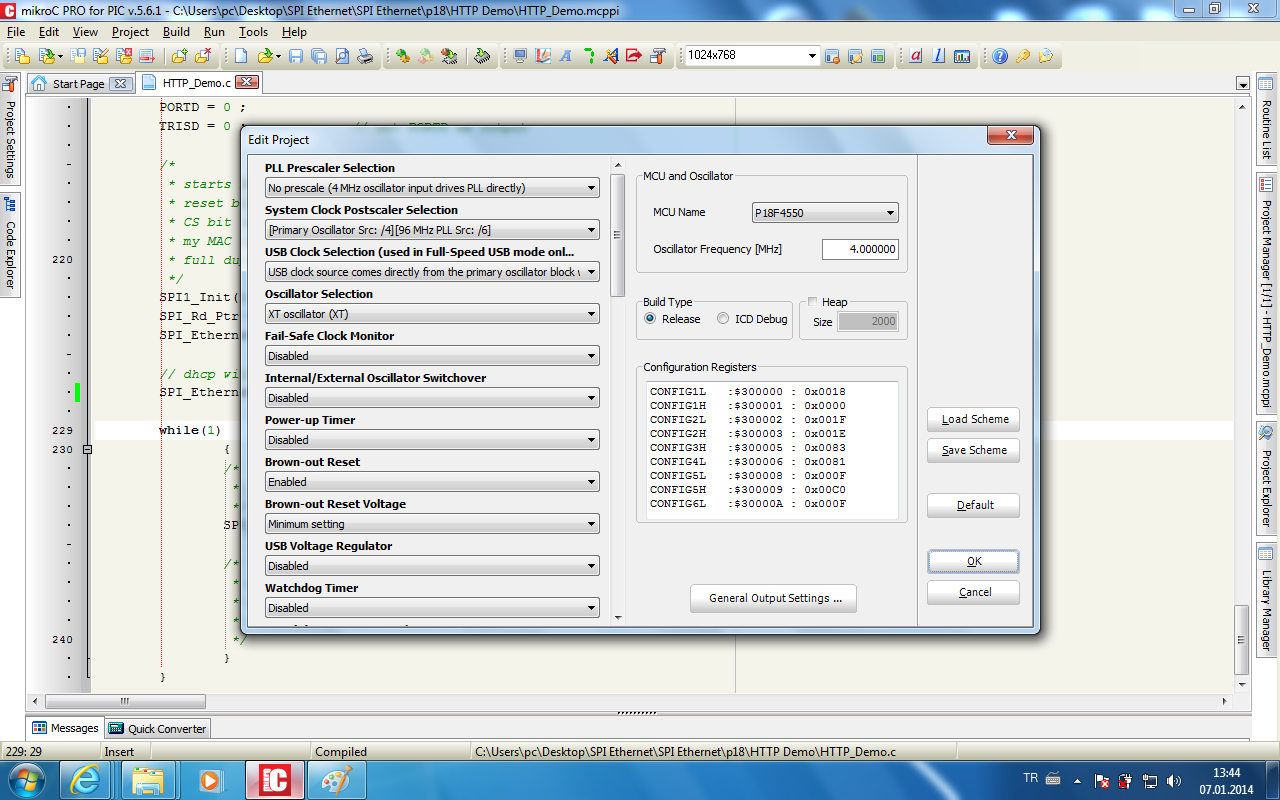This screenshot has height=800, width=1280.
Task: Open the USB Clock Selection dropdown
Action: coord(432,272)
